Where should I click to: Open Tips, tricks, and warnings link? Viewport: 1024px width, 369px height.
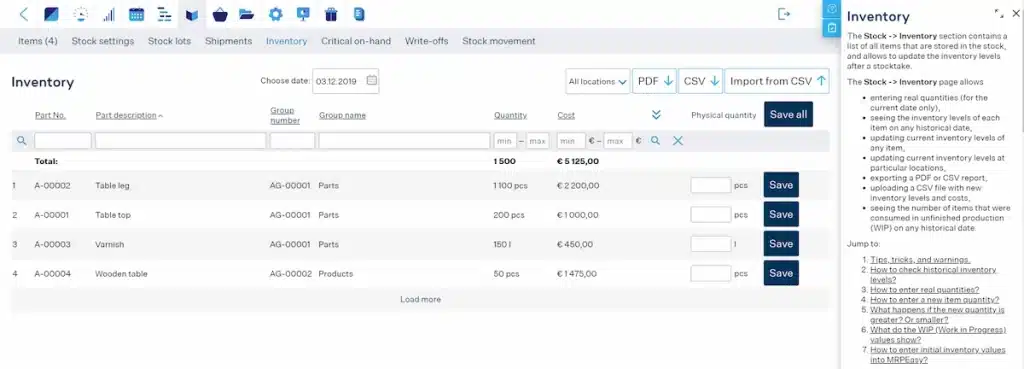pyautogui.click(x=920, y=259)
